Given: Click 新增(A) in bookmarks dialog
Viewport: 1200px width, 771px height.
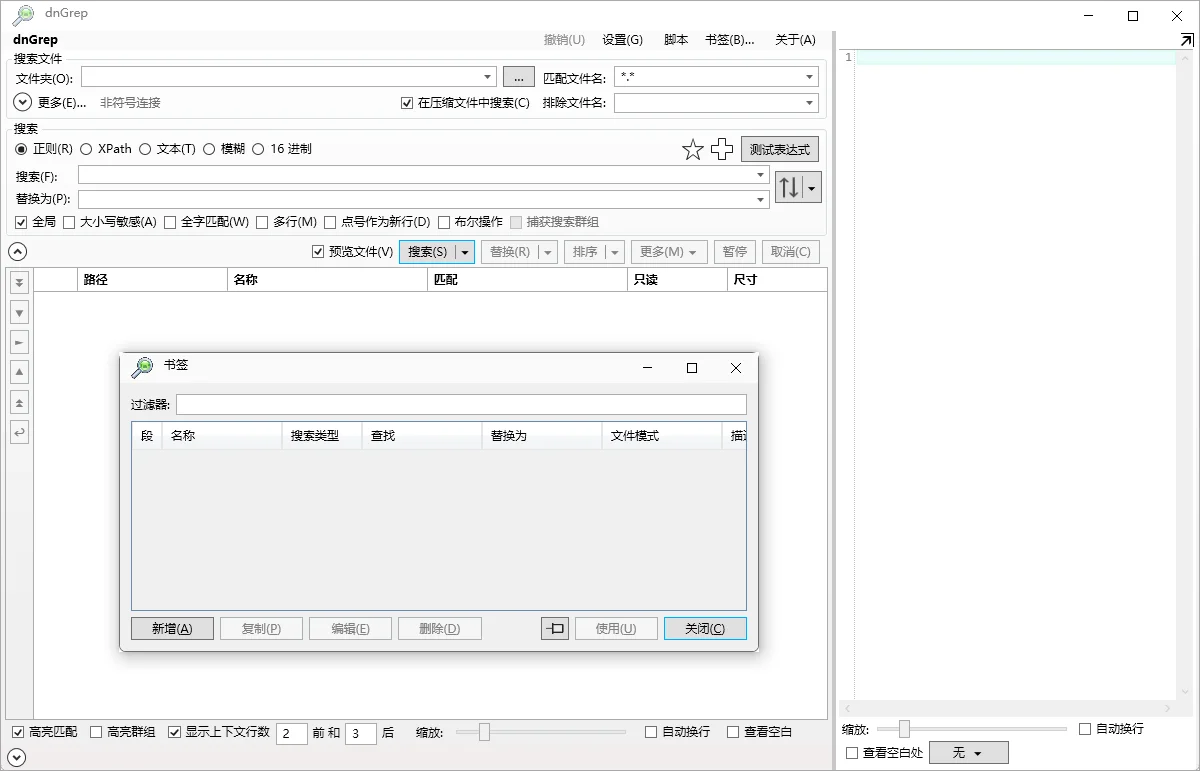Looking at the screenshot, I should click(x=172, y=628).
